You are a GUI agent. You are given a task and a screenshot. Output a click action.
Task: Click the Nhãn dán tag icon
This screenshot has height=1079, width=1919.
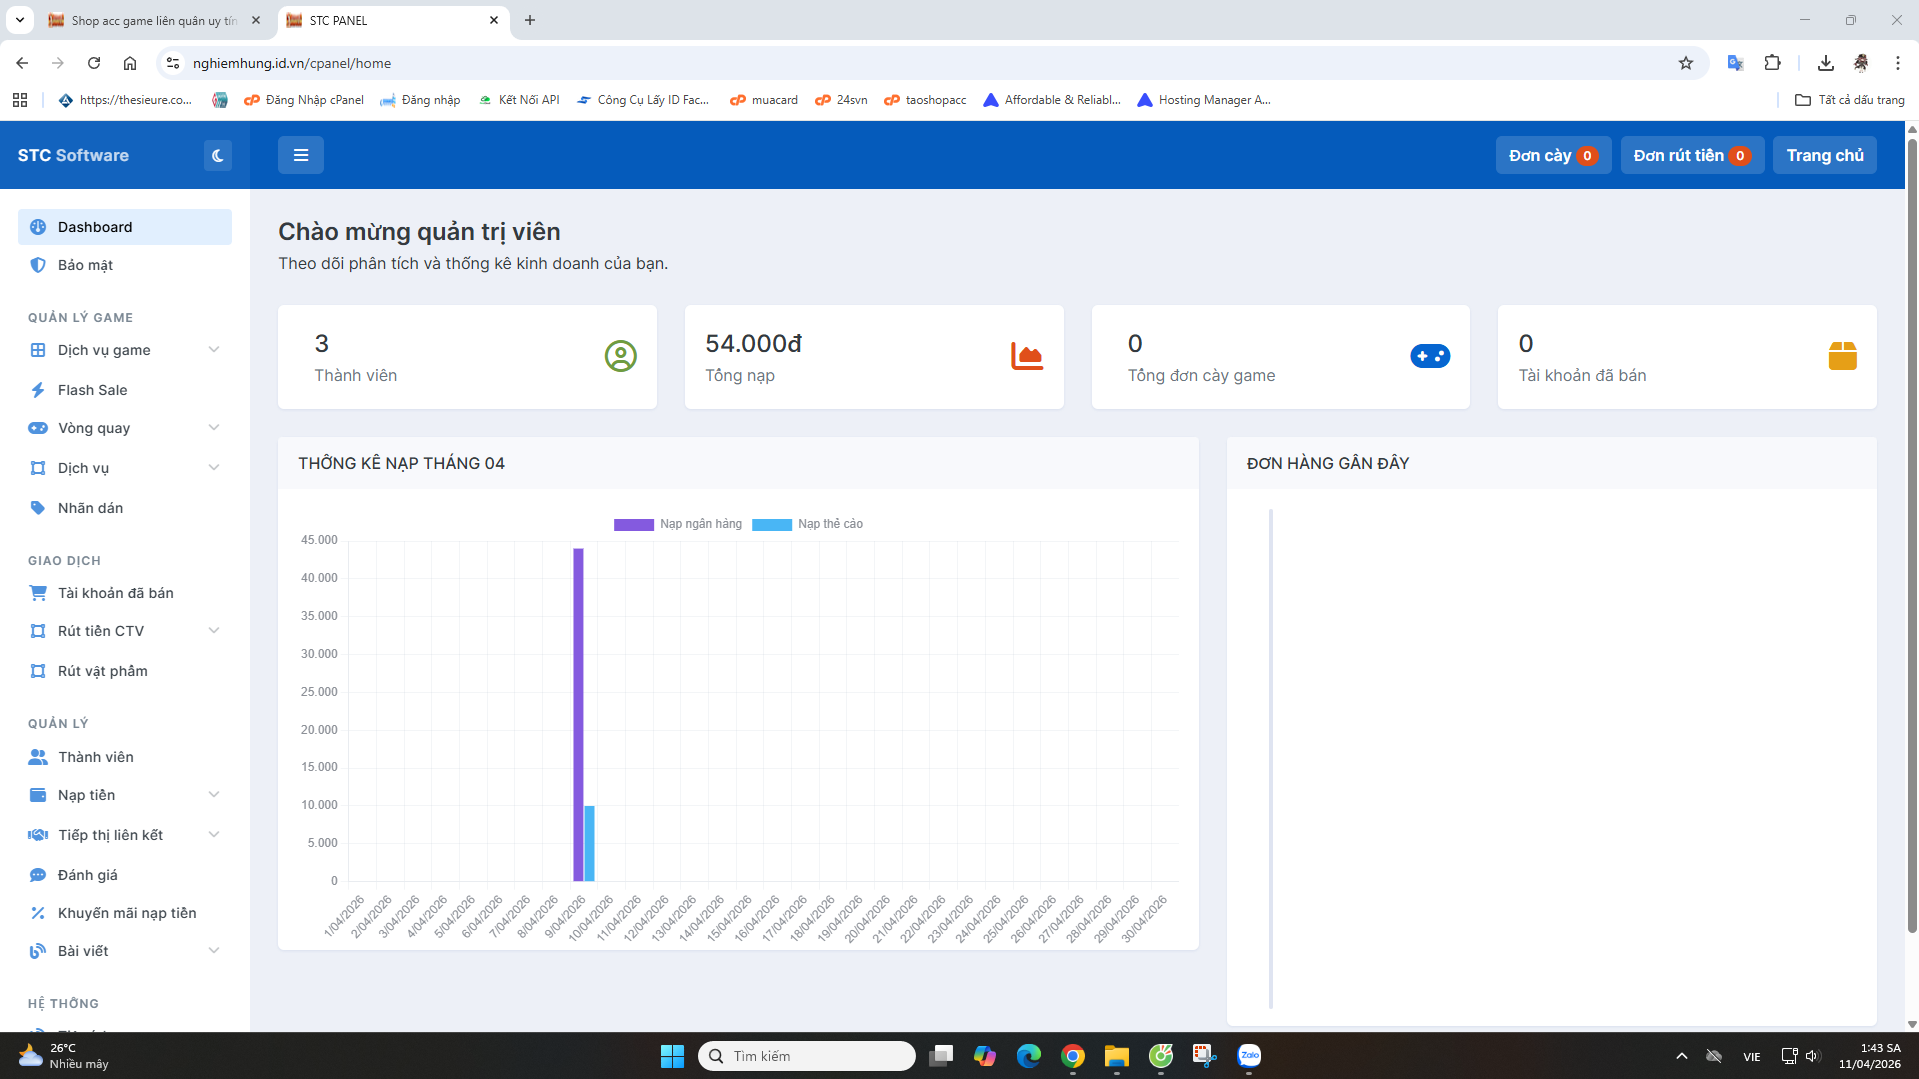coord(38,508)
